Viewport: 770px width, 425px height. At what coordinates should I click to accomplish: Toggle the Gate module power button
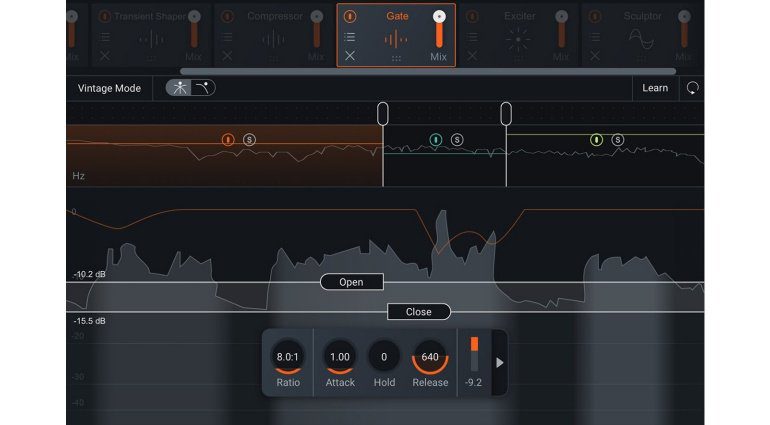349,17
